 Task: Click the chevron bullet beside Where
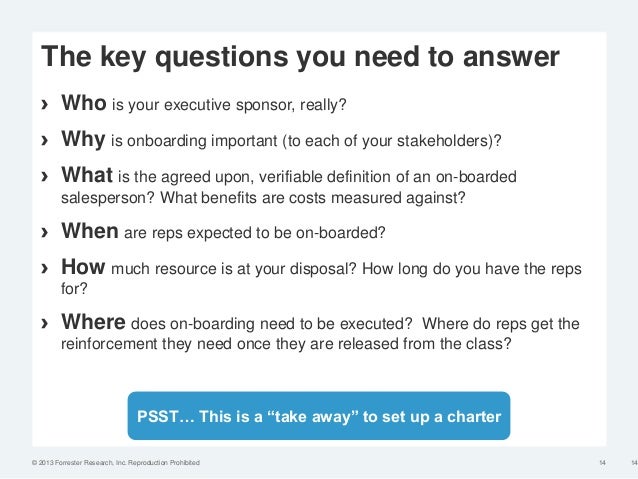(x=44, y=325)
